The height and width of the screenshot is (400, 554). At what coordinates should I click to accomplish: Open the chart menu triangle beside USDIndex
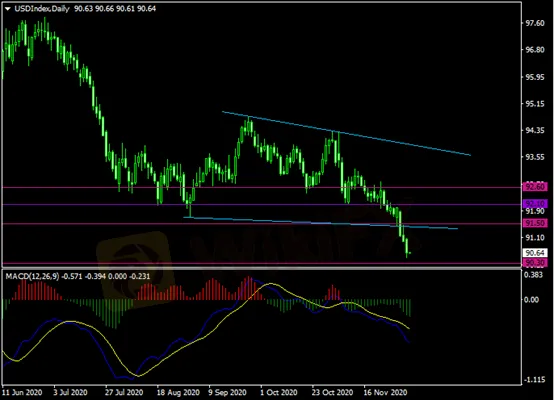pos(8,9)
